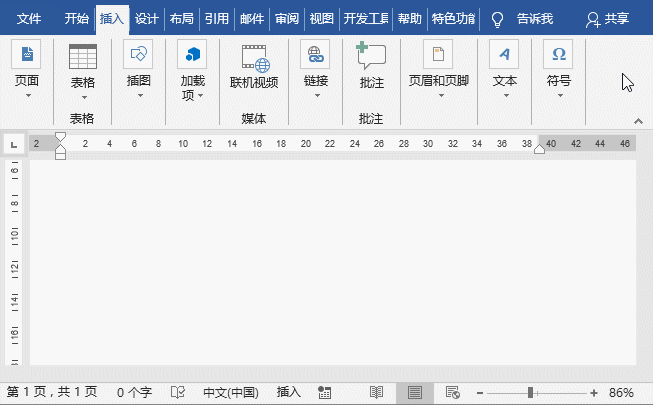Open 页眉和页脚 header and footer icon
This screenshot has width=653, height=405.
click(x=438, y=54)
